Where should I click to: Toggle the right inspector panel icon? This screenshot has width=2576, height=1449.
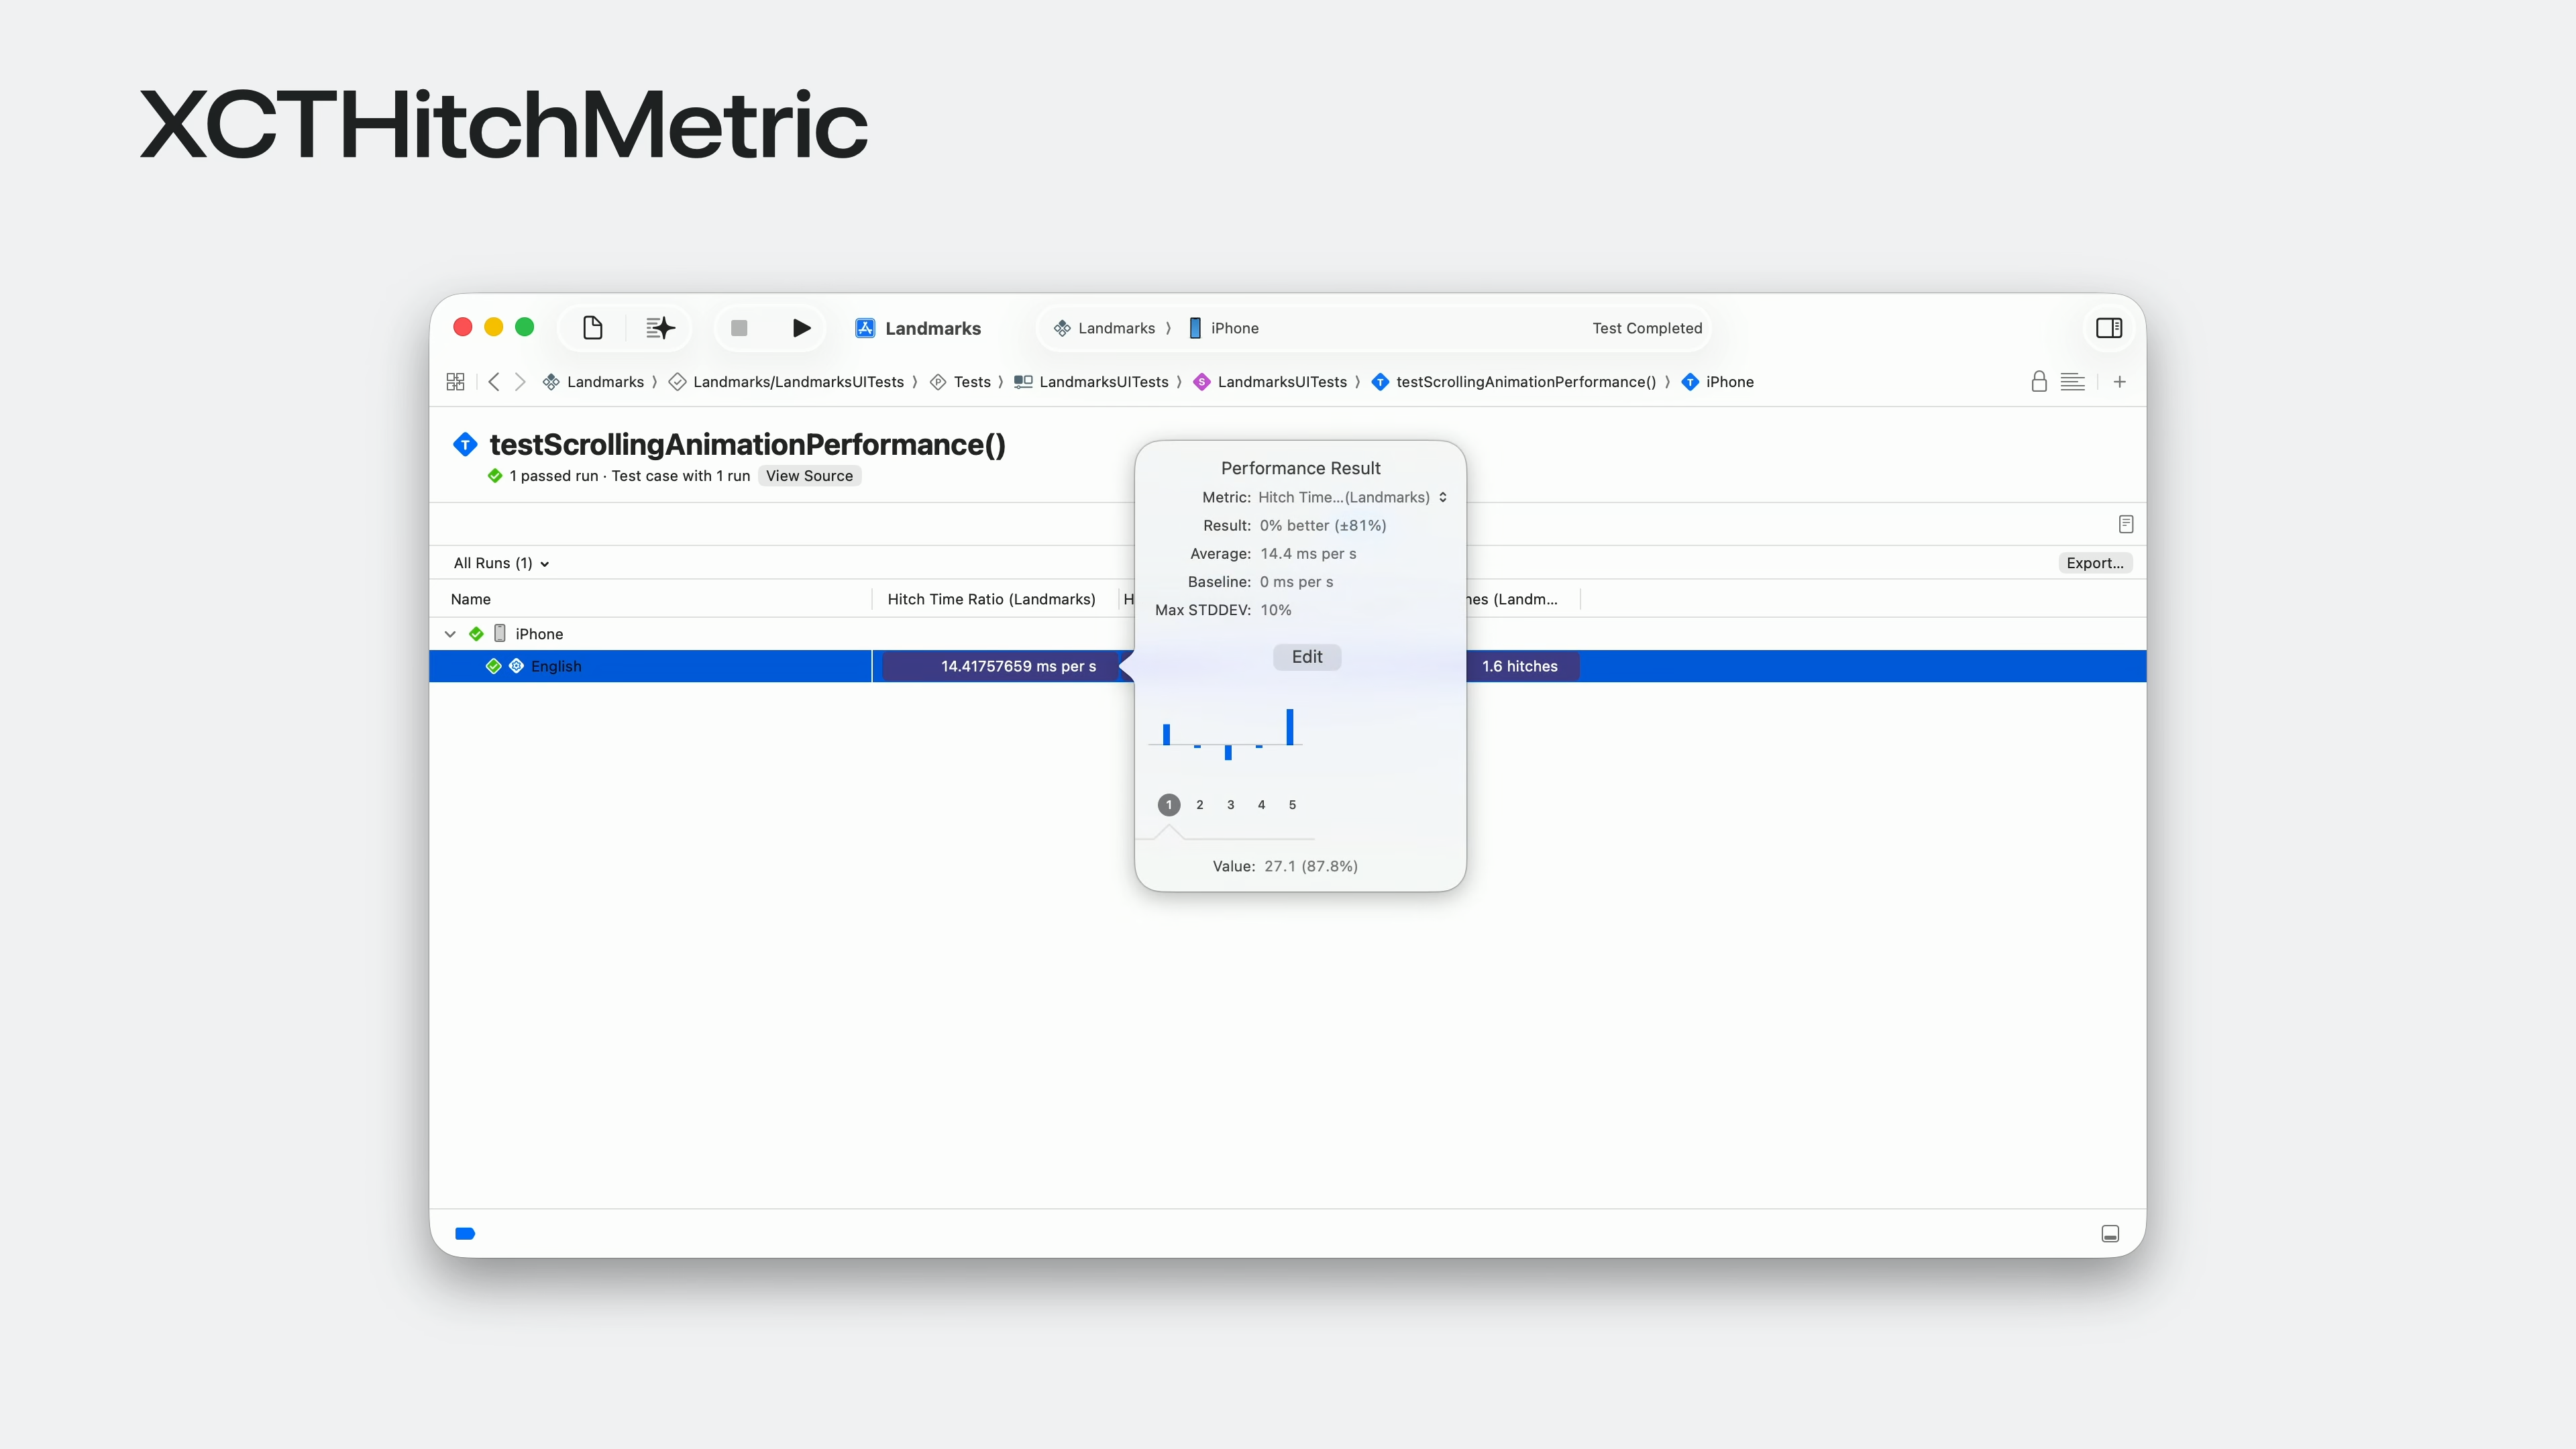coord(2109,328)
